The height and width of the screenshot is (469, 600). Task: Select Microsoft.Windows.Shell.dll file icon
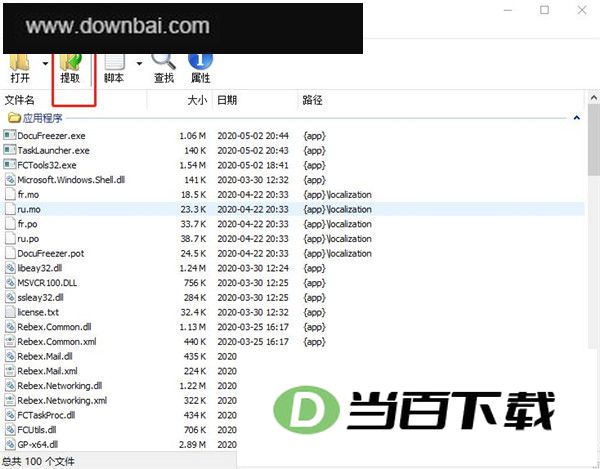[x=10, y=179]
